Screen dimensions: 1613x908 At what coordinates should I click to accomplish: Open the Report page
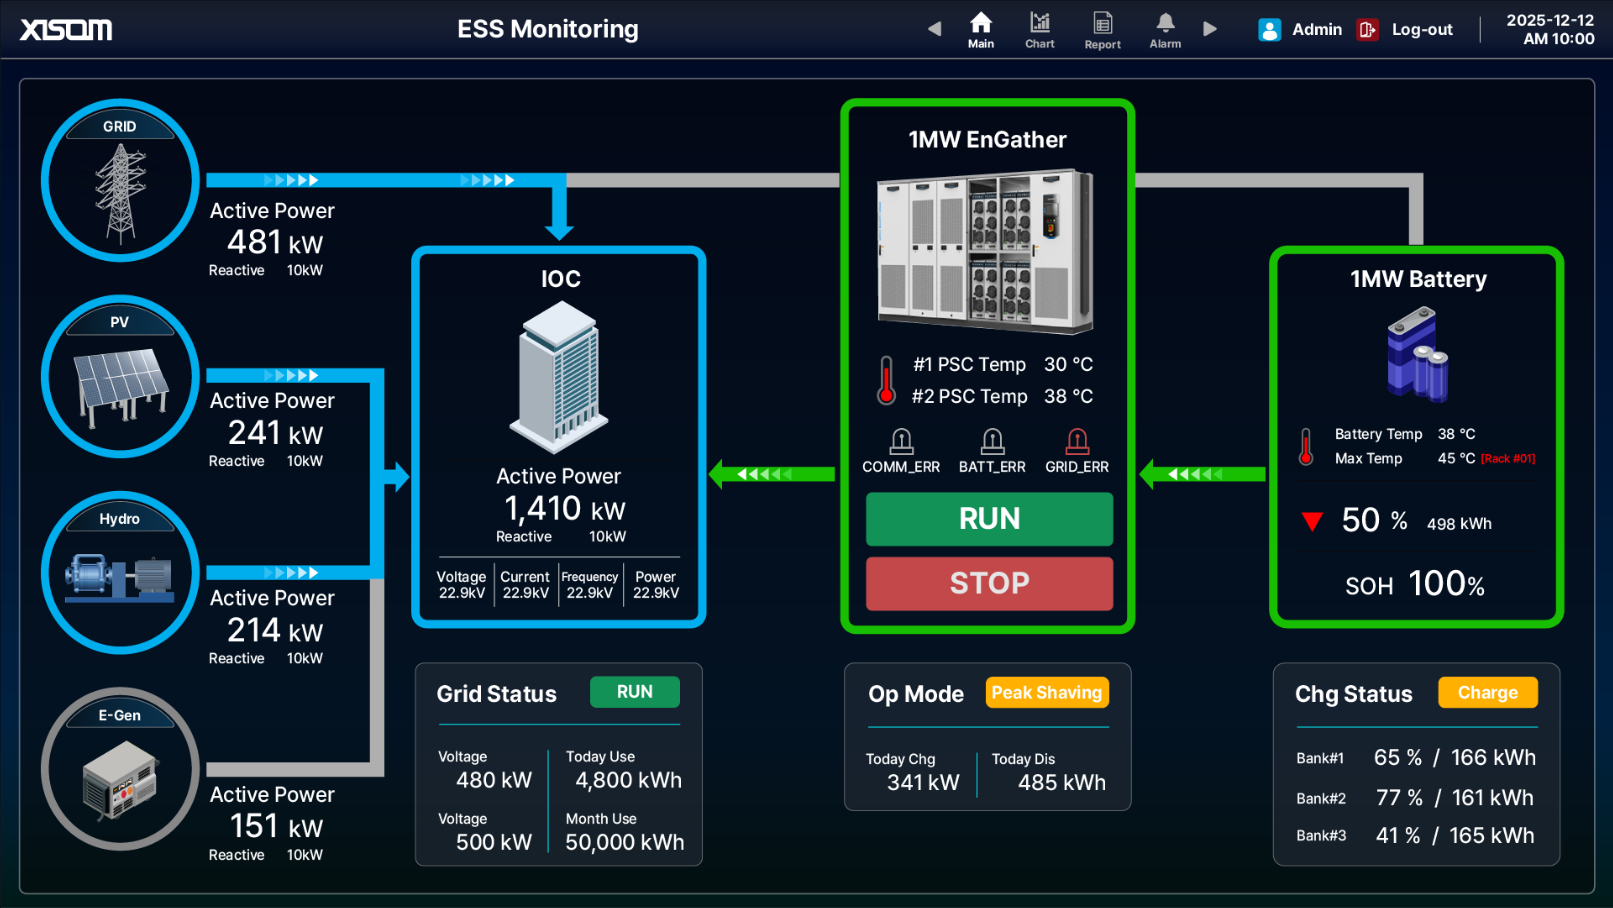[1102, 29]
